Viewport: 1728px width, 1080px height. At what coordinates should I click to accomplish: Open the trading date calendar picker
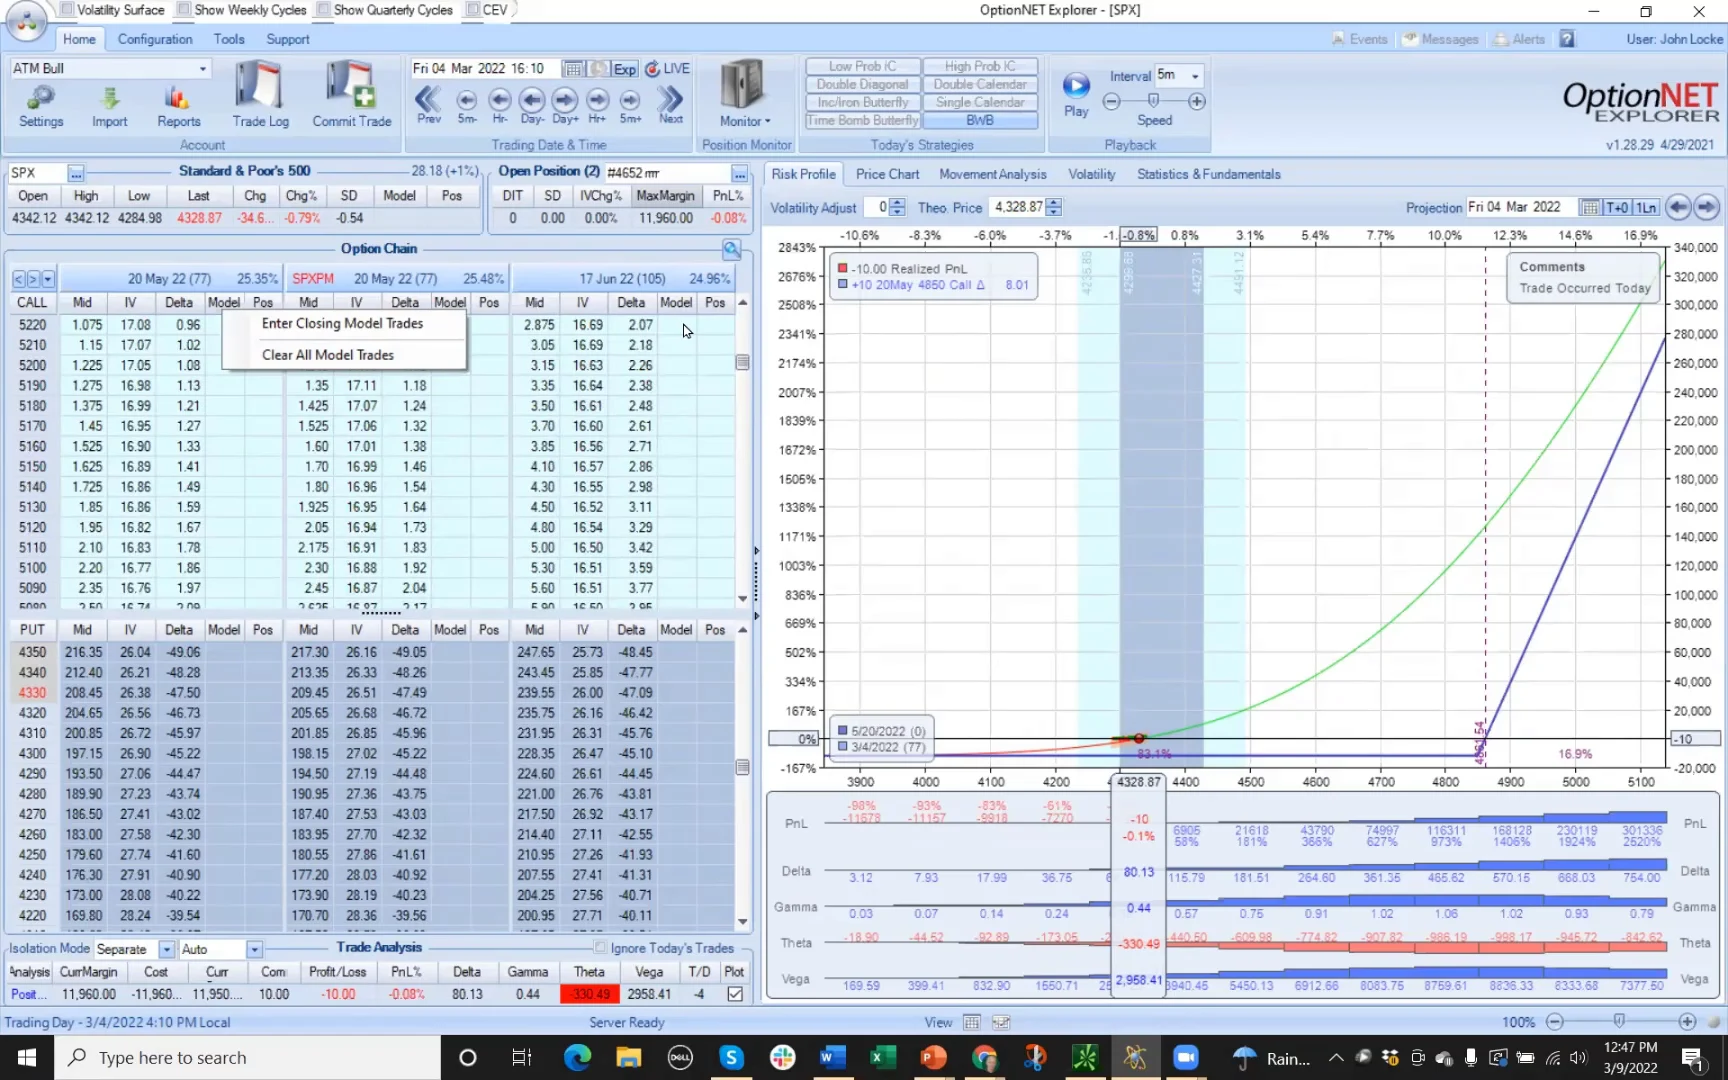tap(573, 69)
